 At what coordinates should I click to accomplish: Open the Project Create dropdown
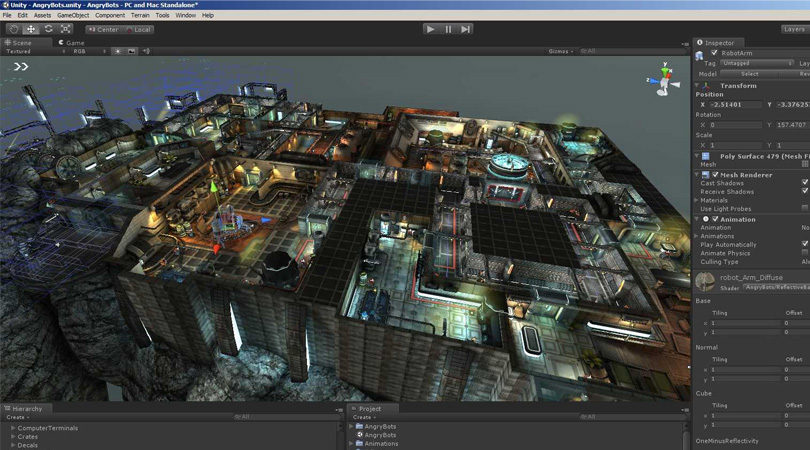tap(364, 417)
